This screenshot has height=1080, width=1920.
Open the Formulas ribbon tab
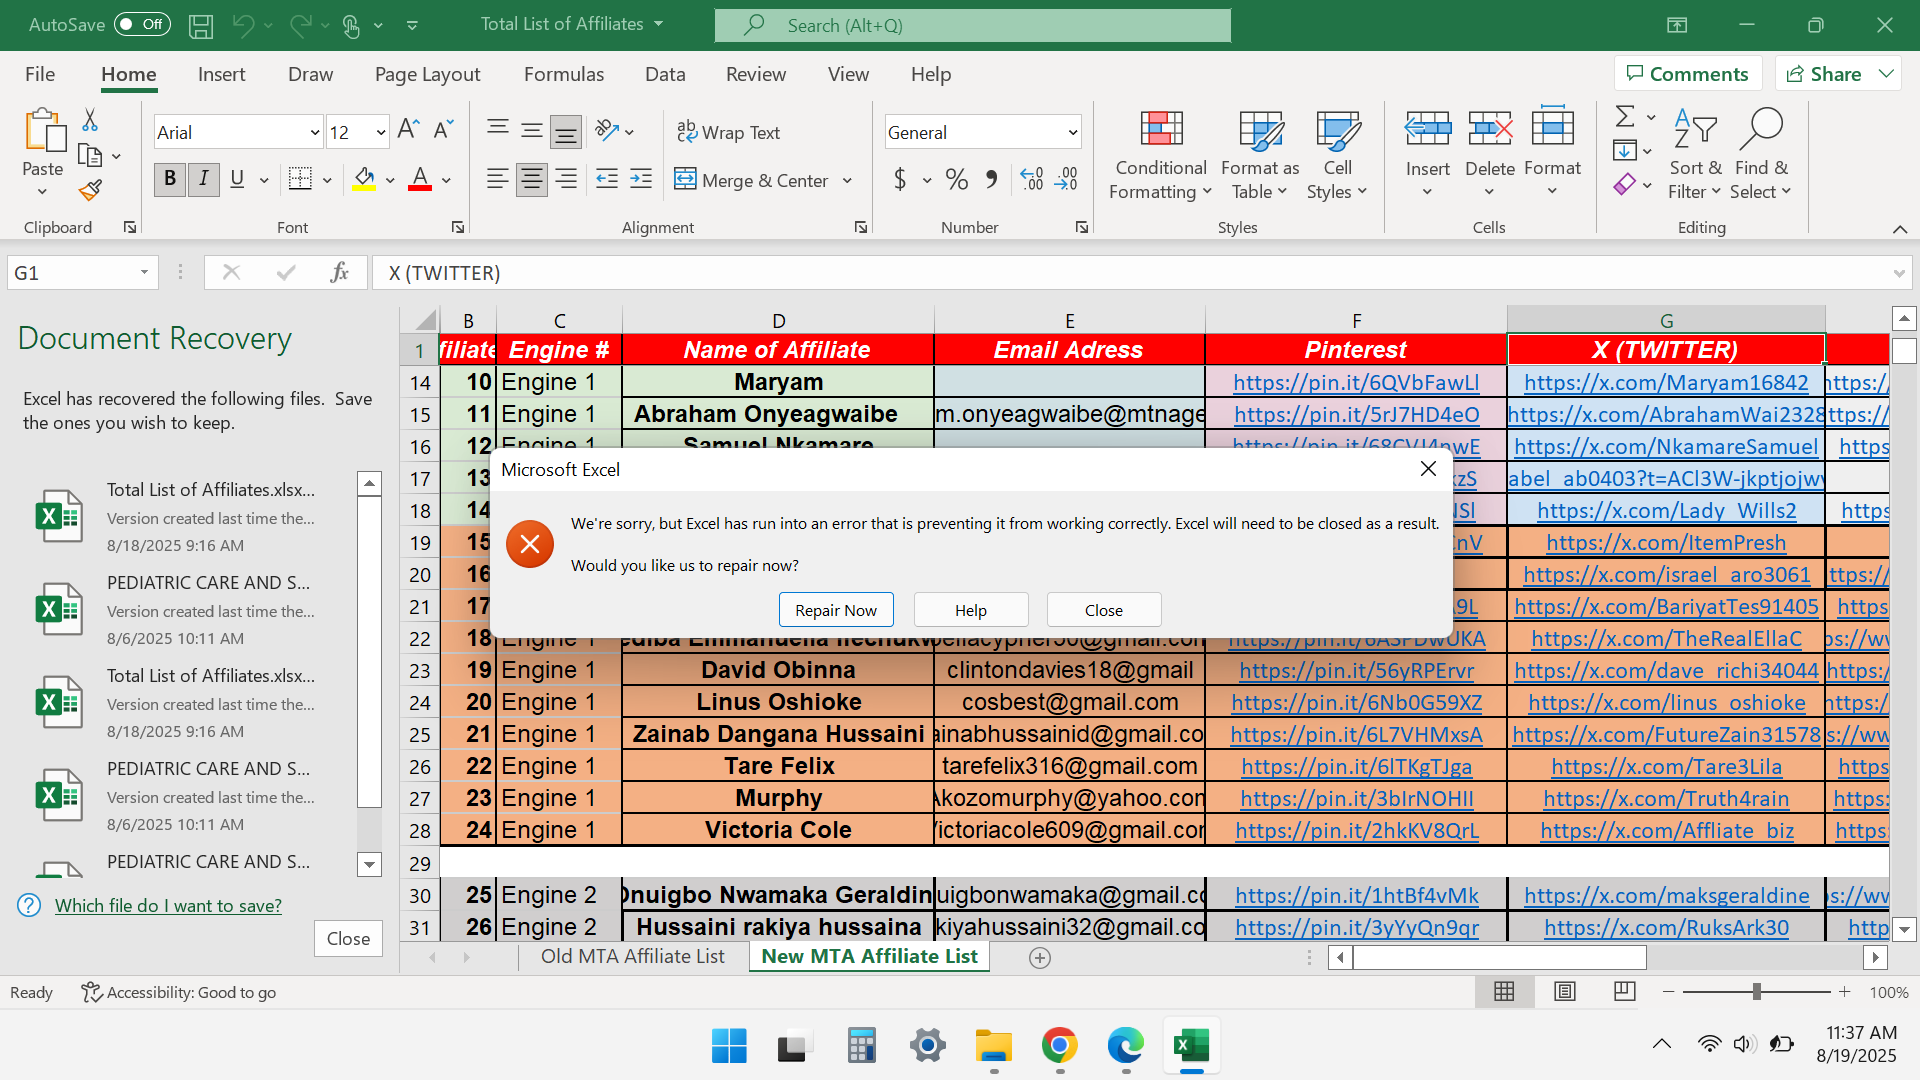point(563,74)
